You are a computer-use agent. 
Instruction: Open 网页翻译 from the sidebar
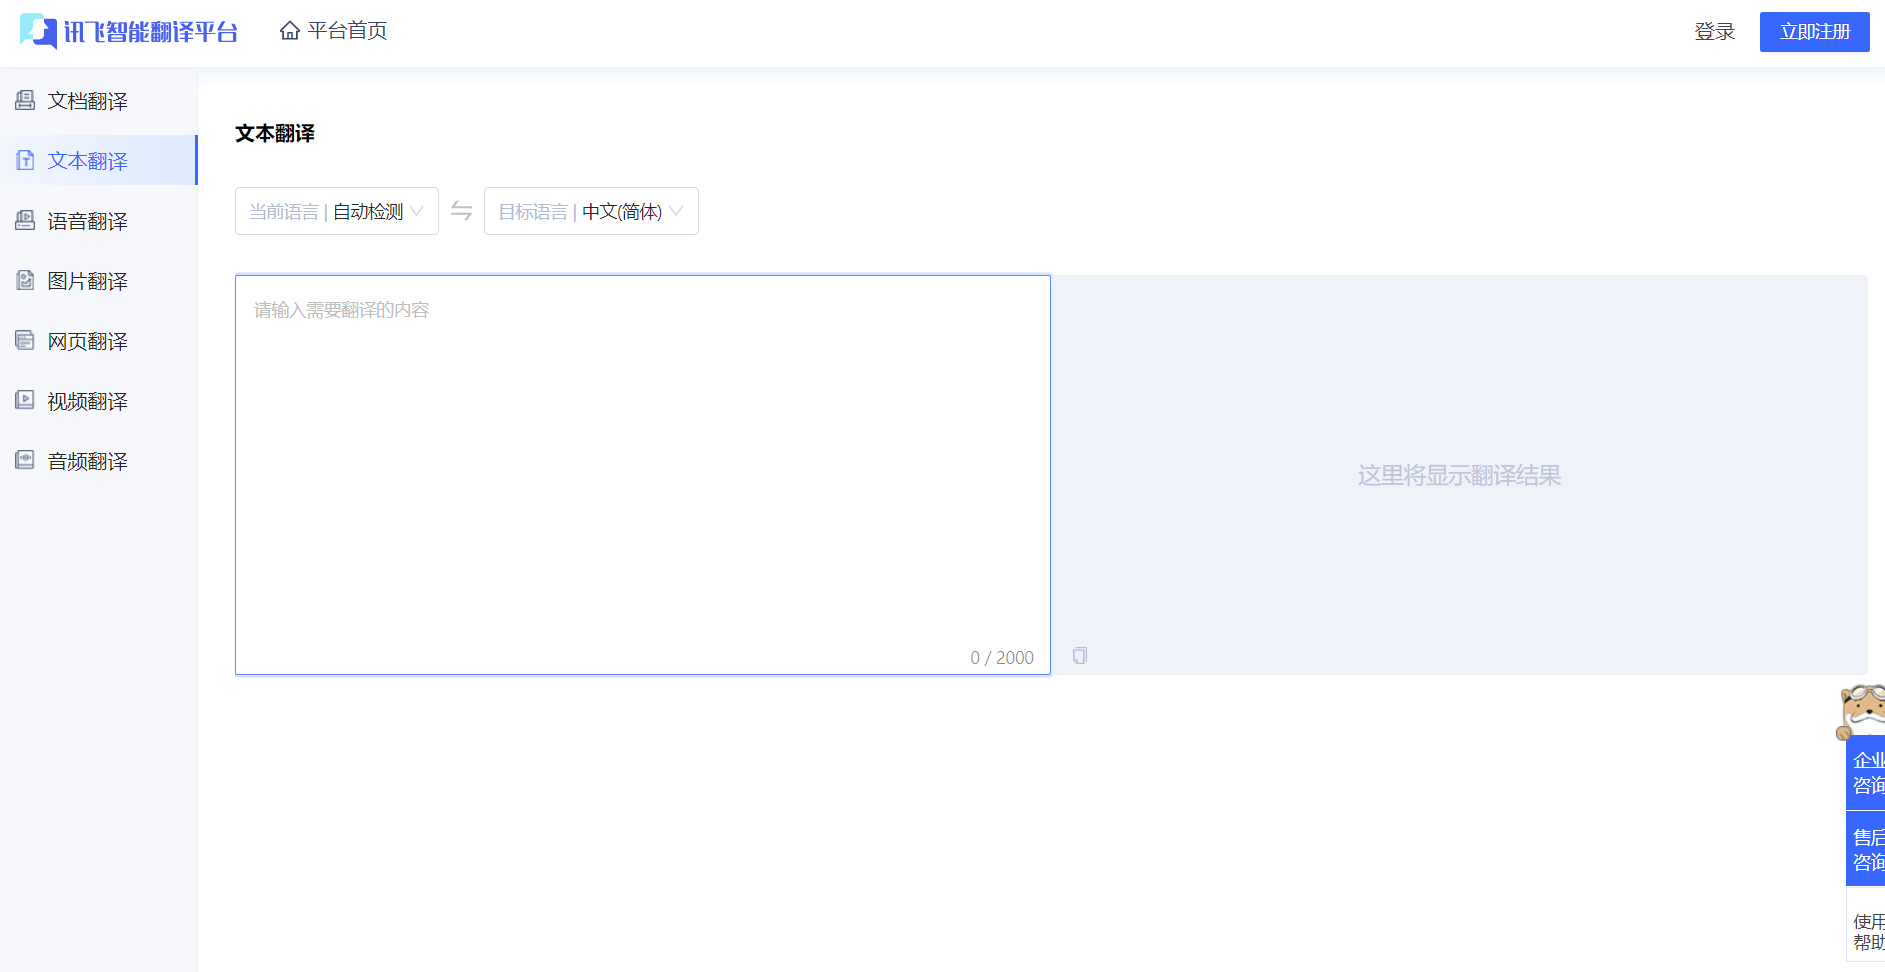88,341
